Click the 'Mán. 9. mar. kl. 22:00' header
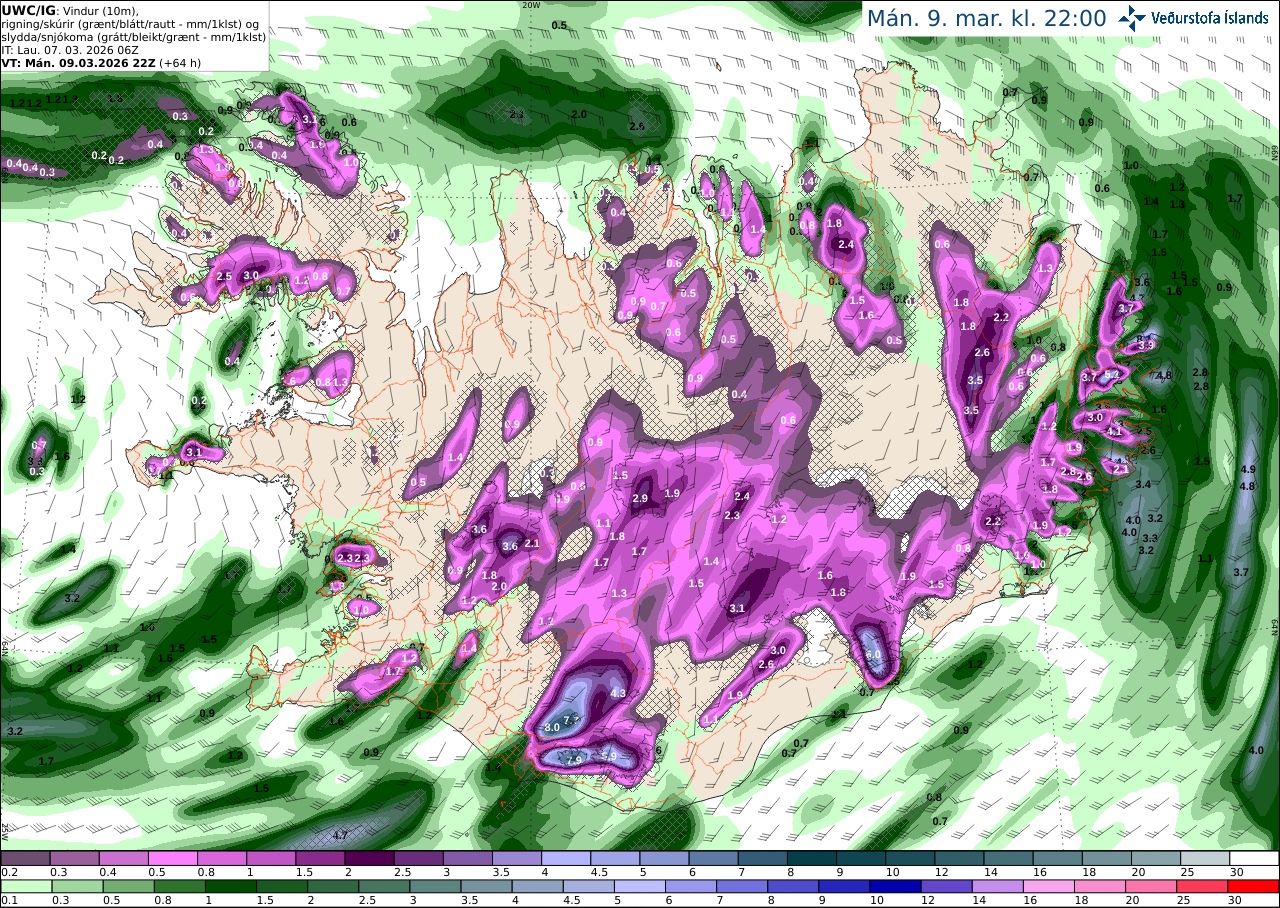Screen dimensions: 1280x908 pos(986,18)
